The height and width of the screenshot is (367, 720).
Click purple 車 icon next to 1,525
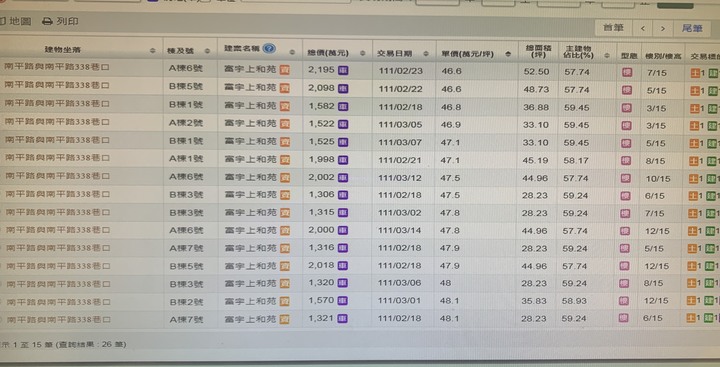click(343, 142)
